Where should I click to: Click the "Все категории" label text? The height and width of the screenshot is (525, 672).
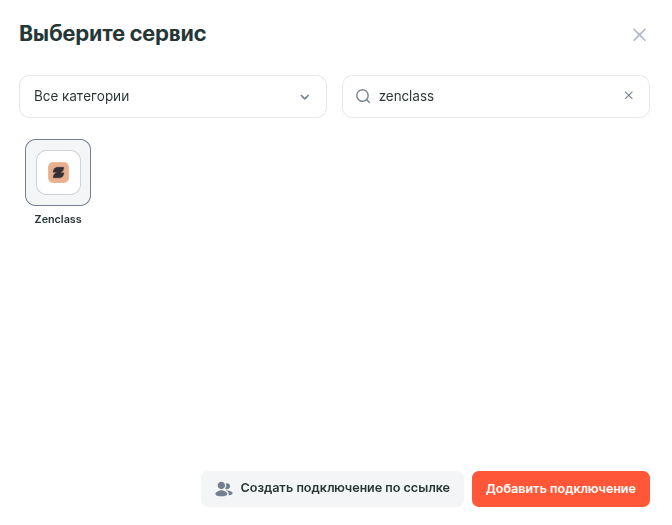(82, 97)
